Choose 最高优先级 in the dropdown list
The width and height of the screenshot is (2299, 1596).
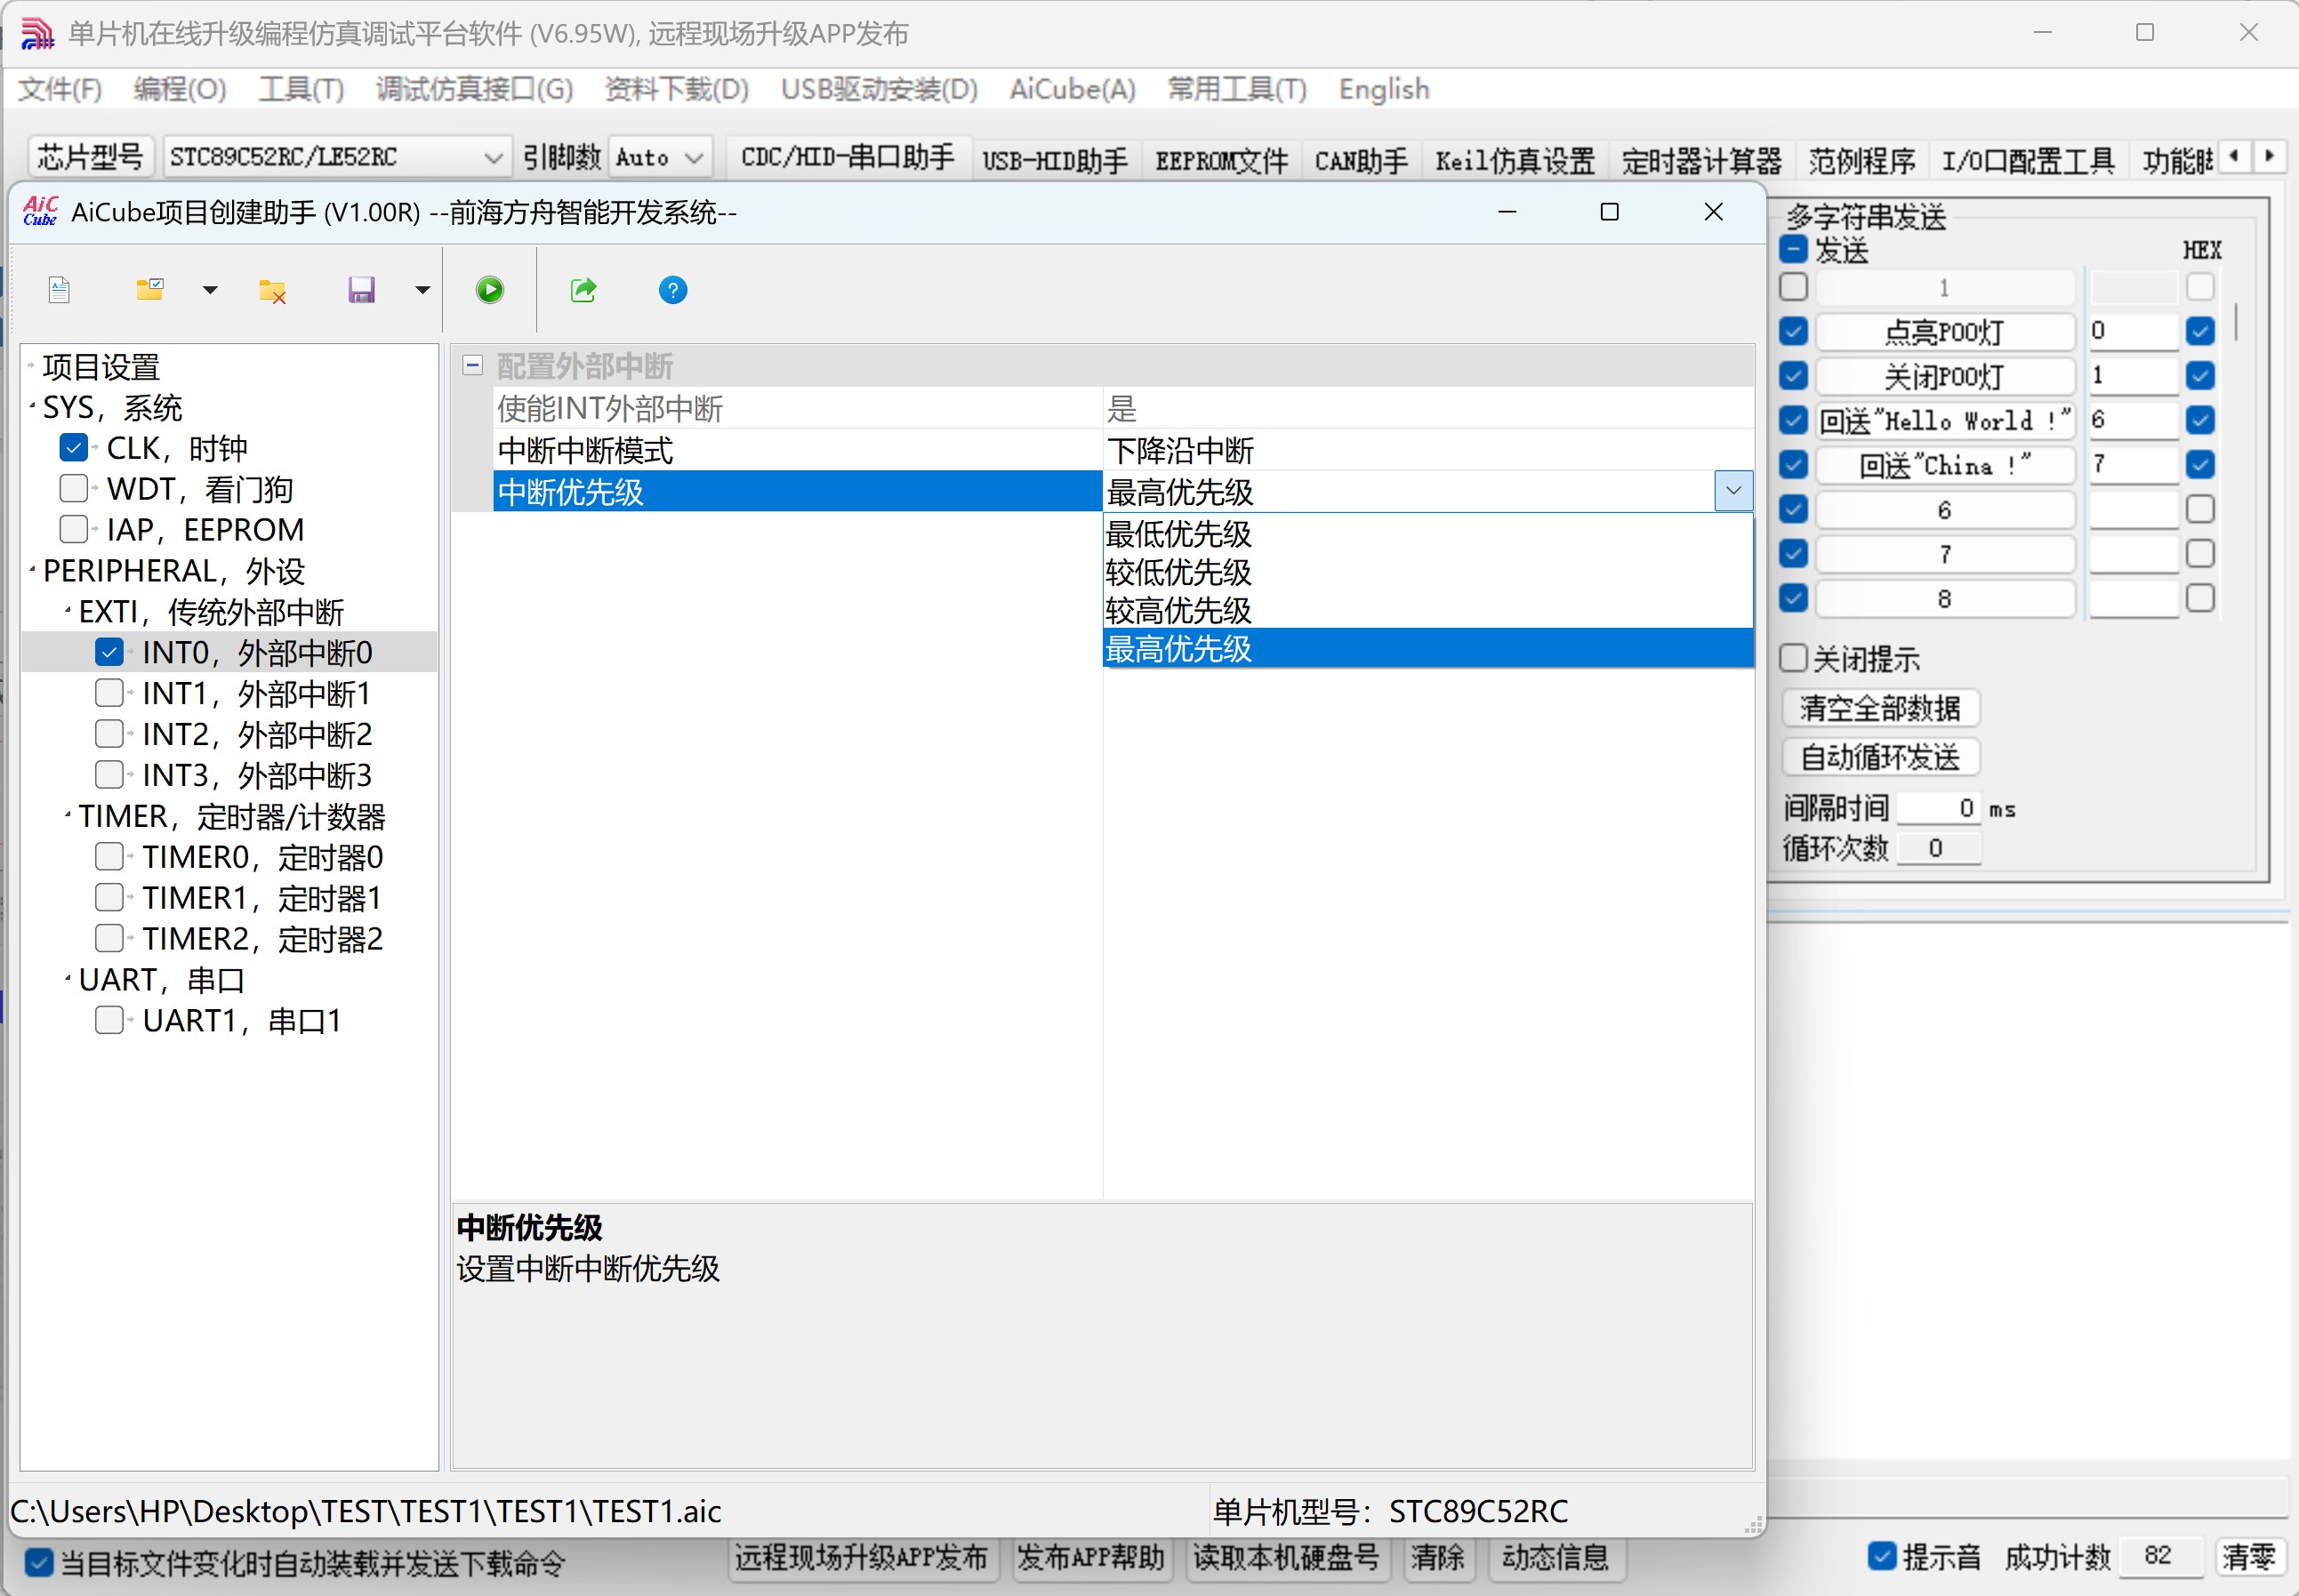pyautogui.click(x=1428, y=648)
